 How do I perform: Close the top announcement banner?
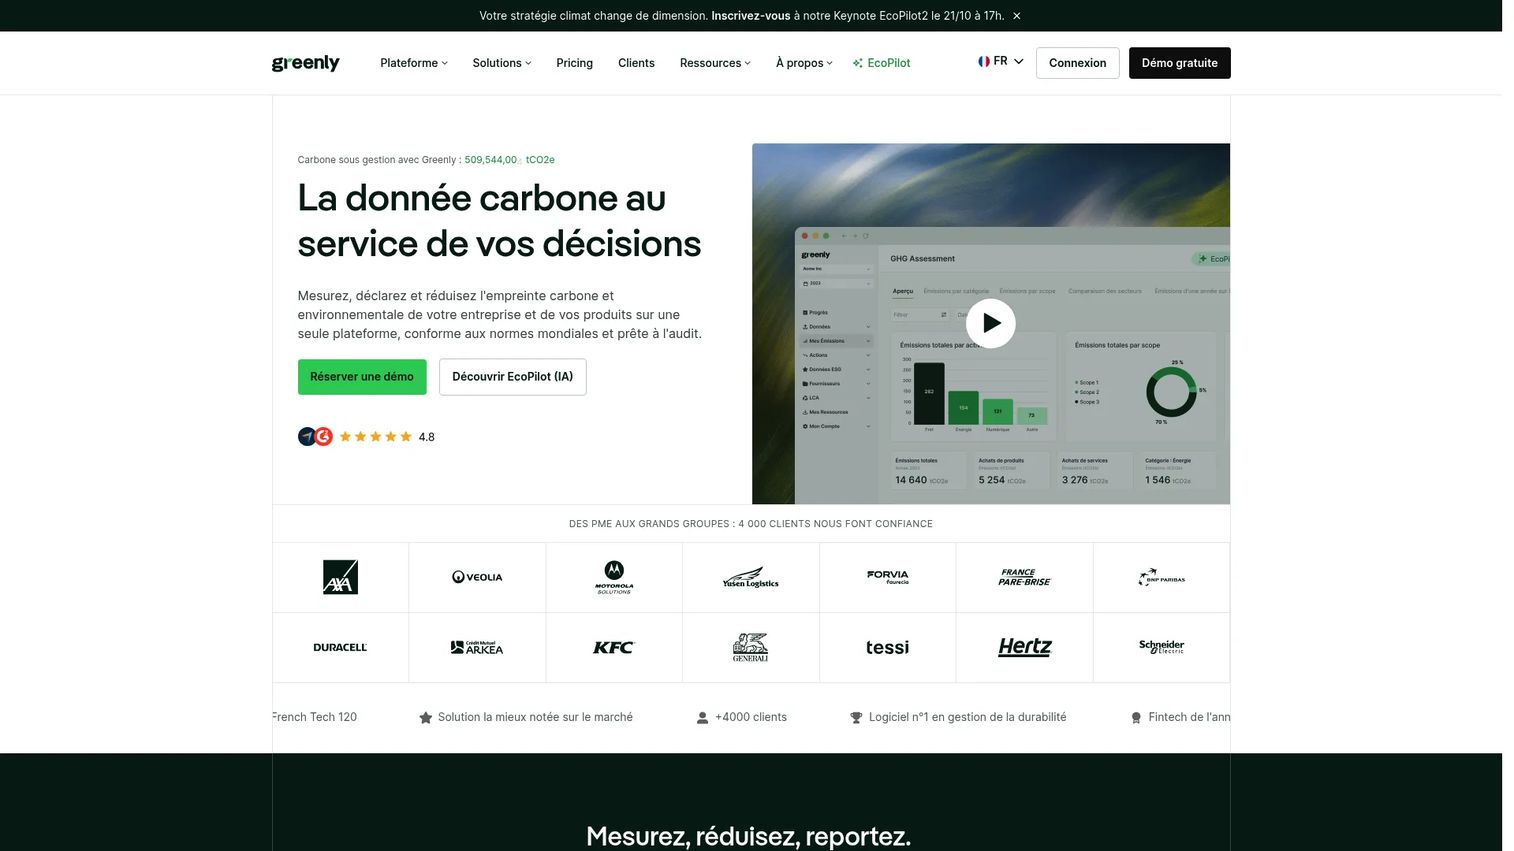(x=1017, y=16)
